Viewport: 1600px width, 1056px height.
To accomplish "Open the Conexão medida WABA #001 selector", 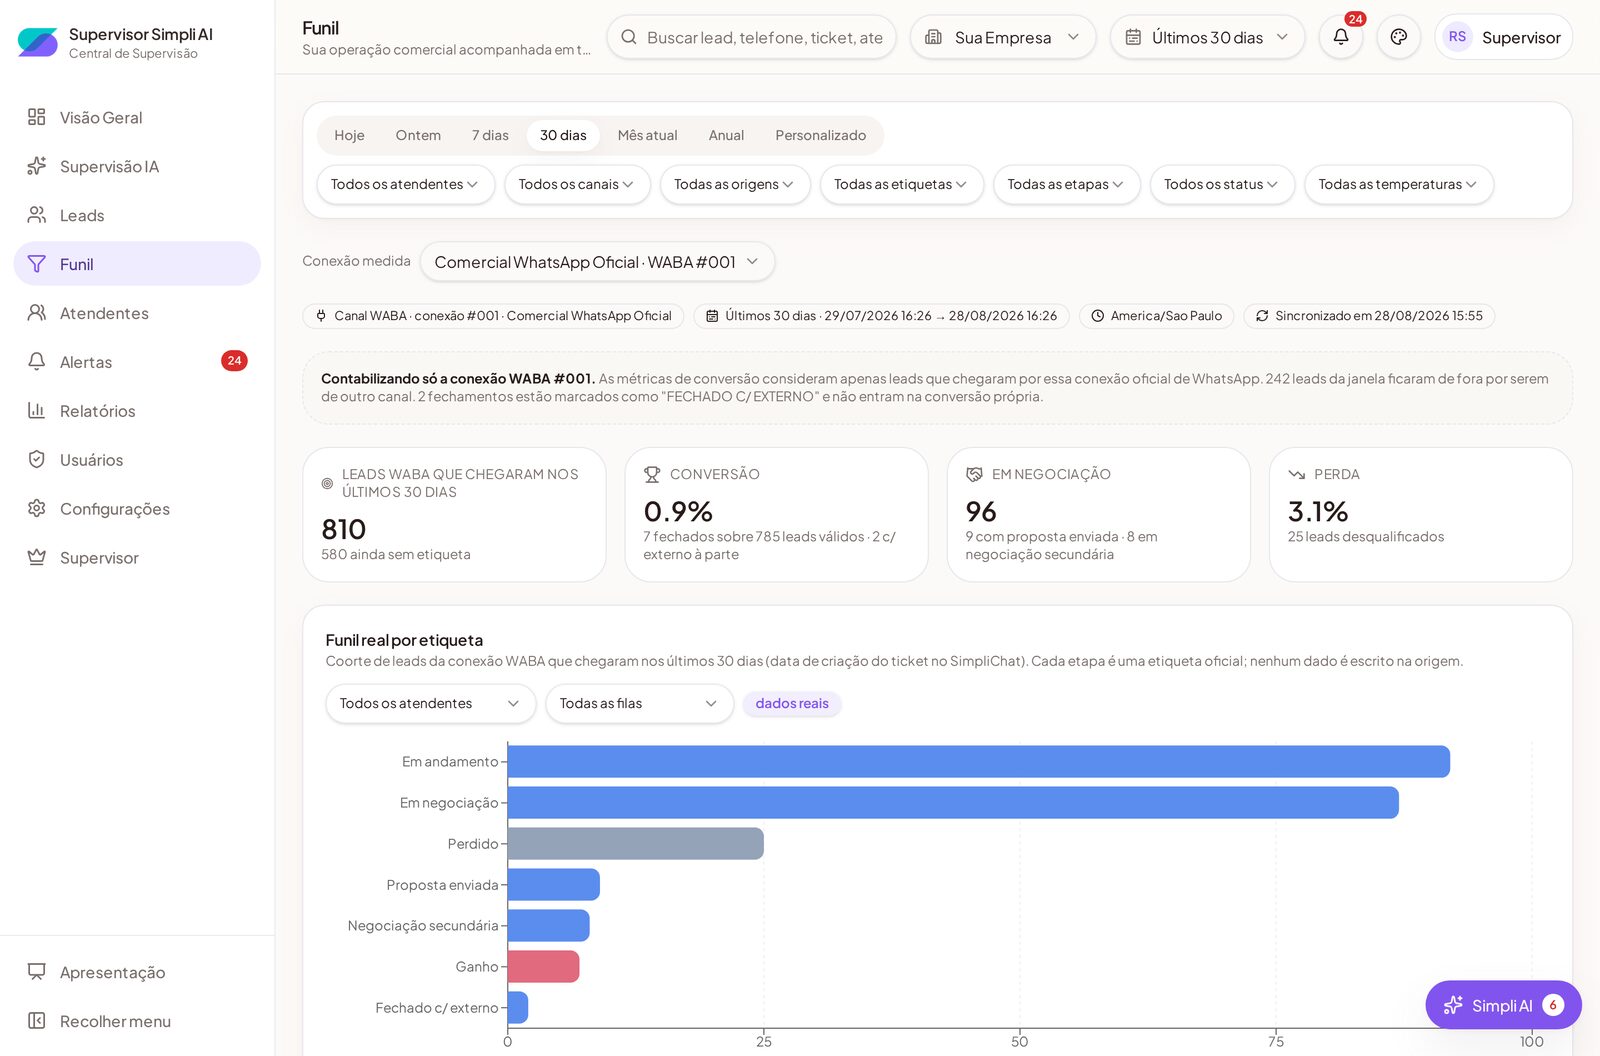I will [597, 262].
